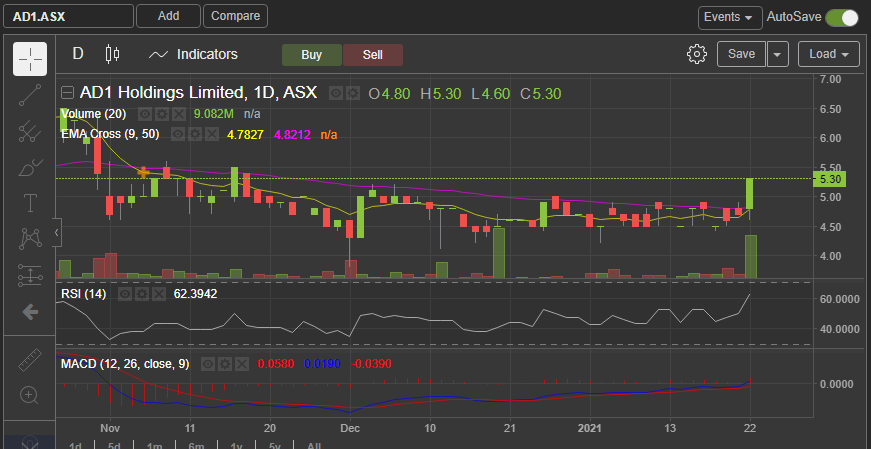Click the green Buy button

(x=312, y=55)
